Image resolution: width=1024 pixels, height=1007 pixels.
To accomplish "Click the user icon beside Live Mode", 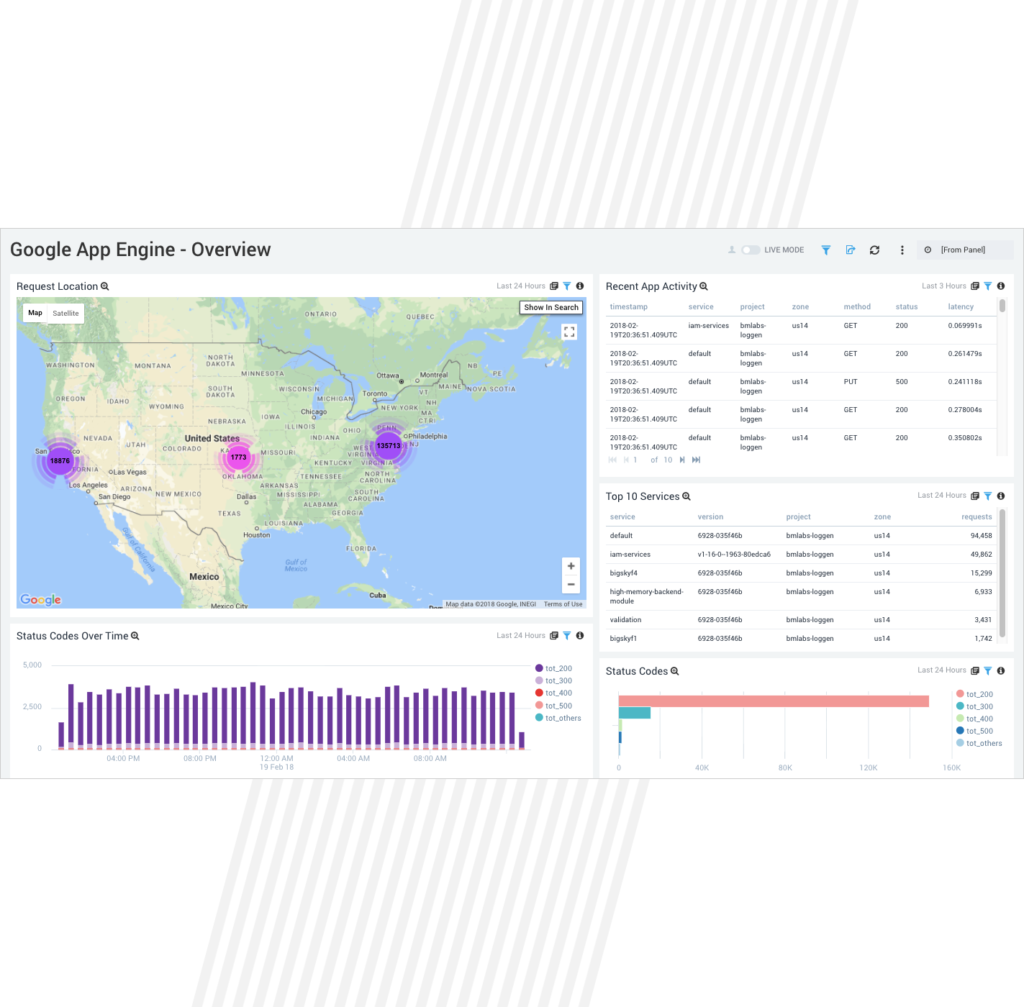I will pos(731,250).
